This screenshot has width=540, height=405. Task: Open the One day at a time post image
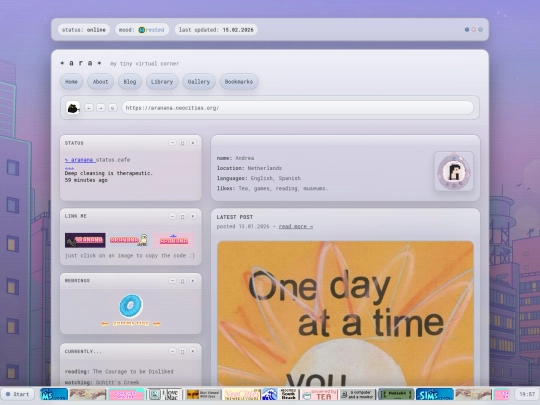(345, 313)
